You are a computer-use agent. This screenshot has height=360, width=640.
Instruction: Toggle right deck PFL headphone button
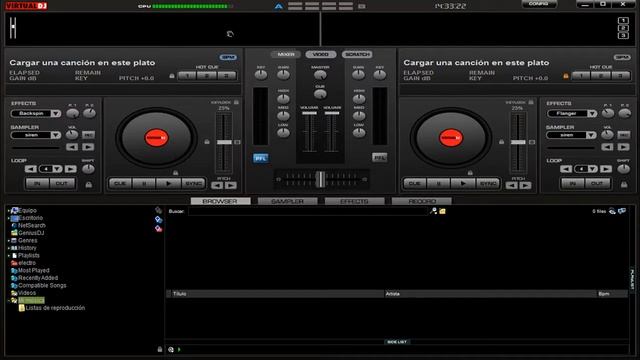coord(380,158)
